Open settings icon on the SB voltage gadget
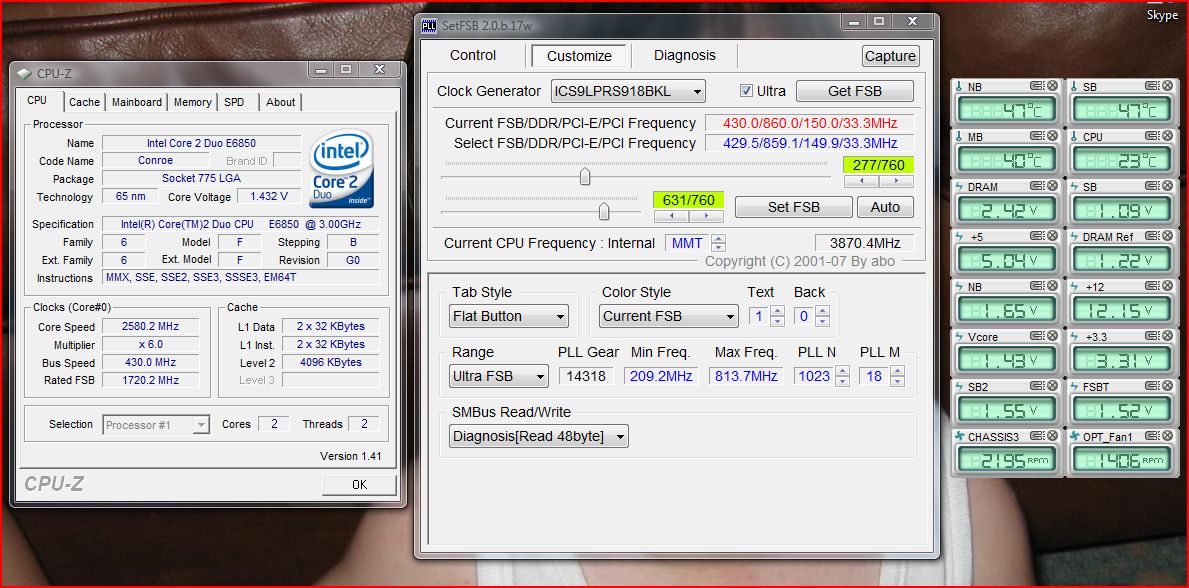The image size is (1189, 588). click(1152, 187)
